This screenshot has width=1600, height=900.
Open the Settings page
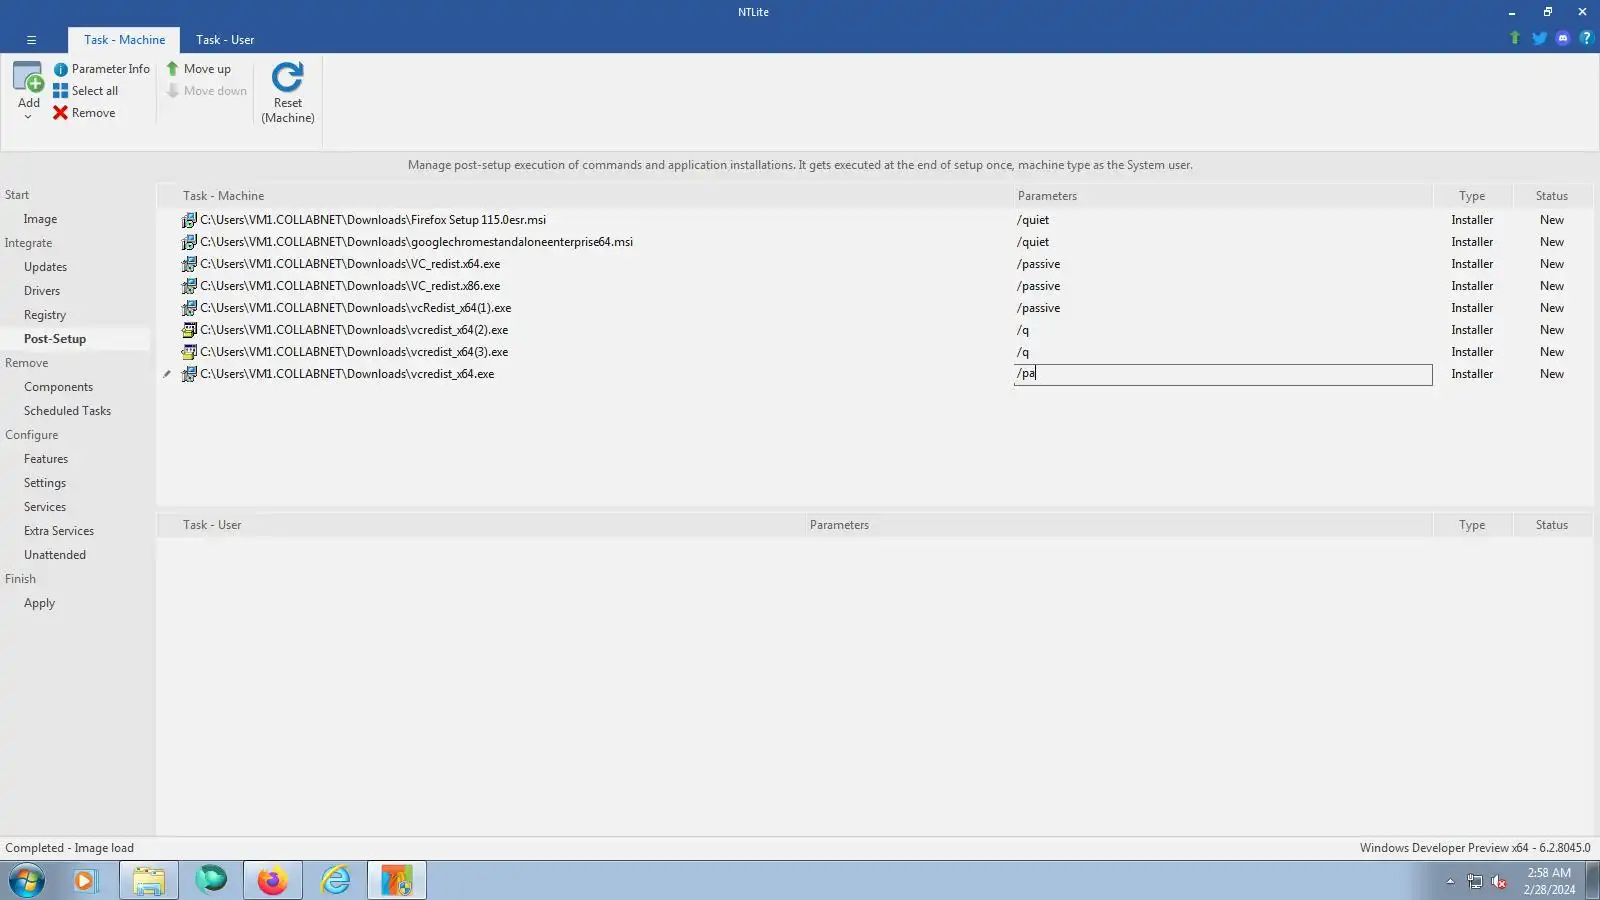(x=45, y=483)
